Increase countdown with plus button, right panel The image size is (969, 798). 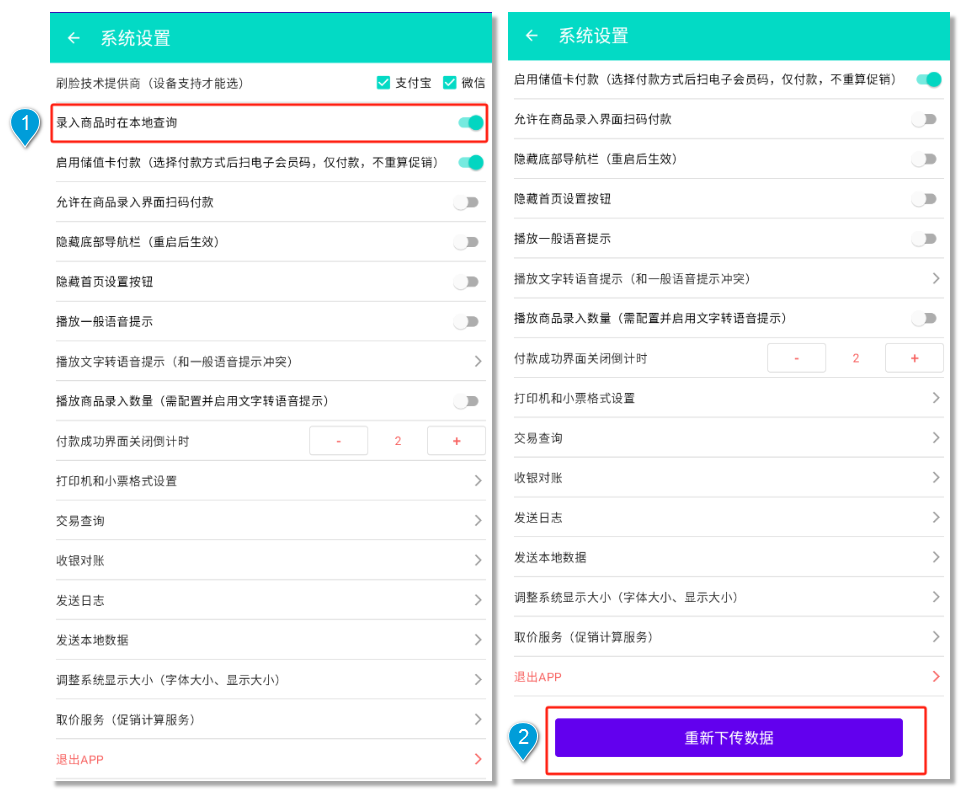(914, 358)
